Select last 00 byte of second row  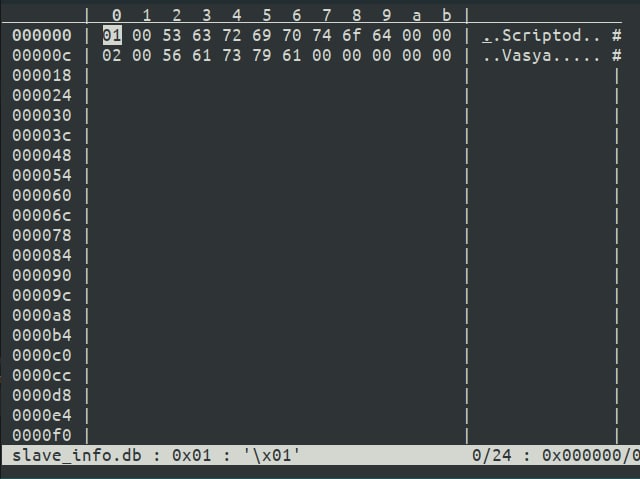click(x=442, y=55)
